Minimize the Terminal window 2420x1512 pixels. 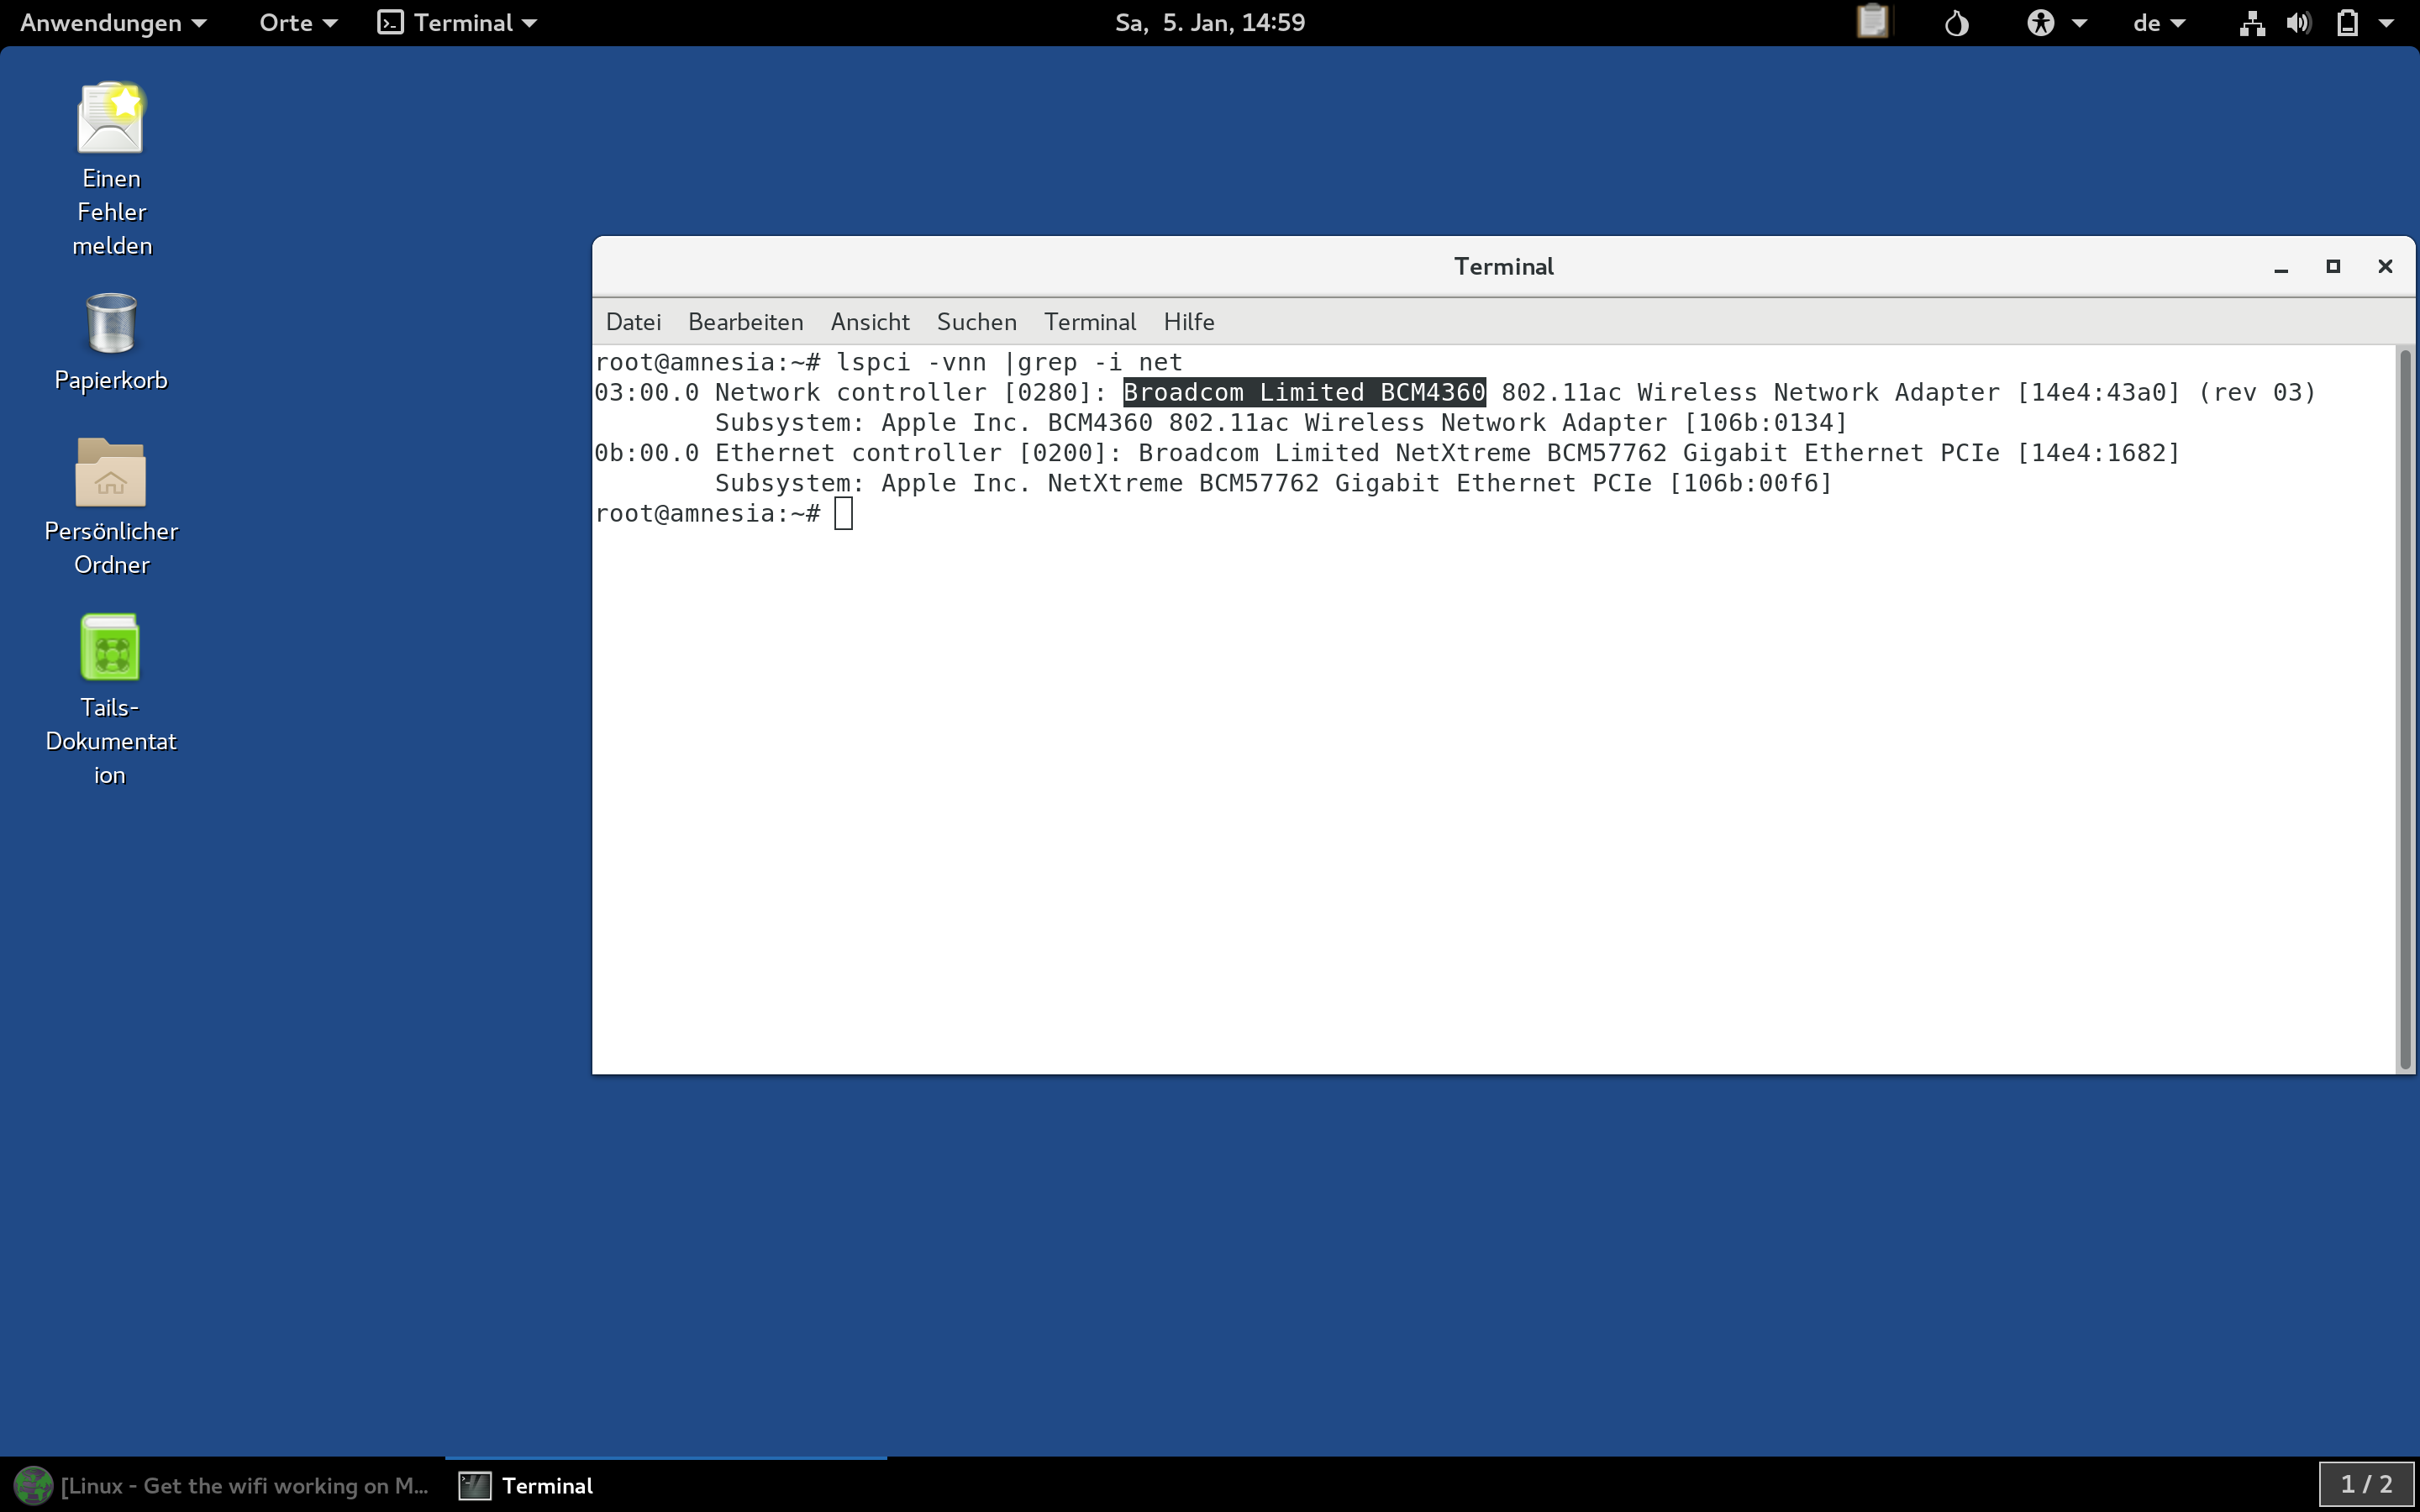click(2281, 267)
